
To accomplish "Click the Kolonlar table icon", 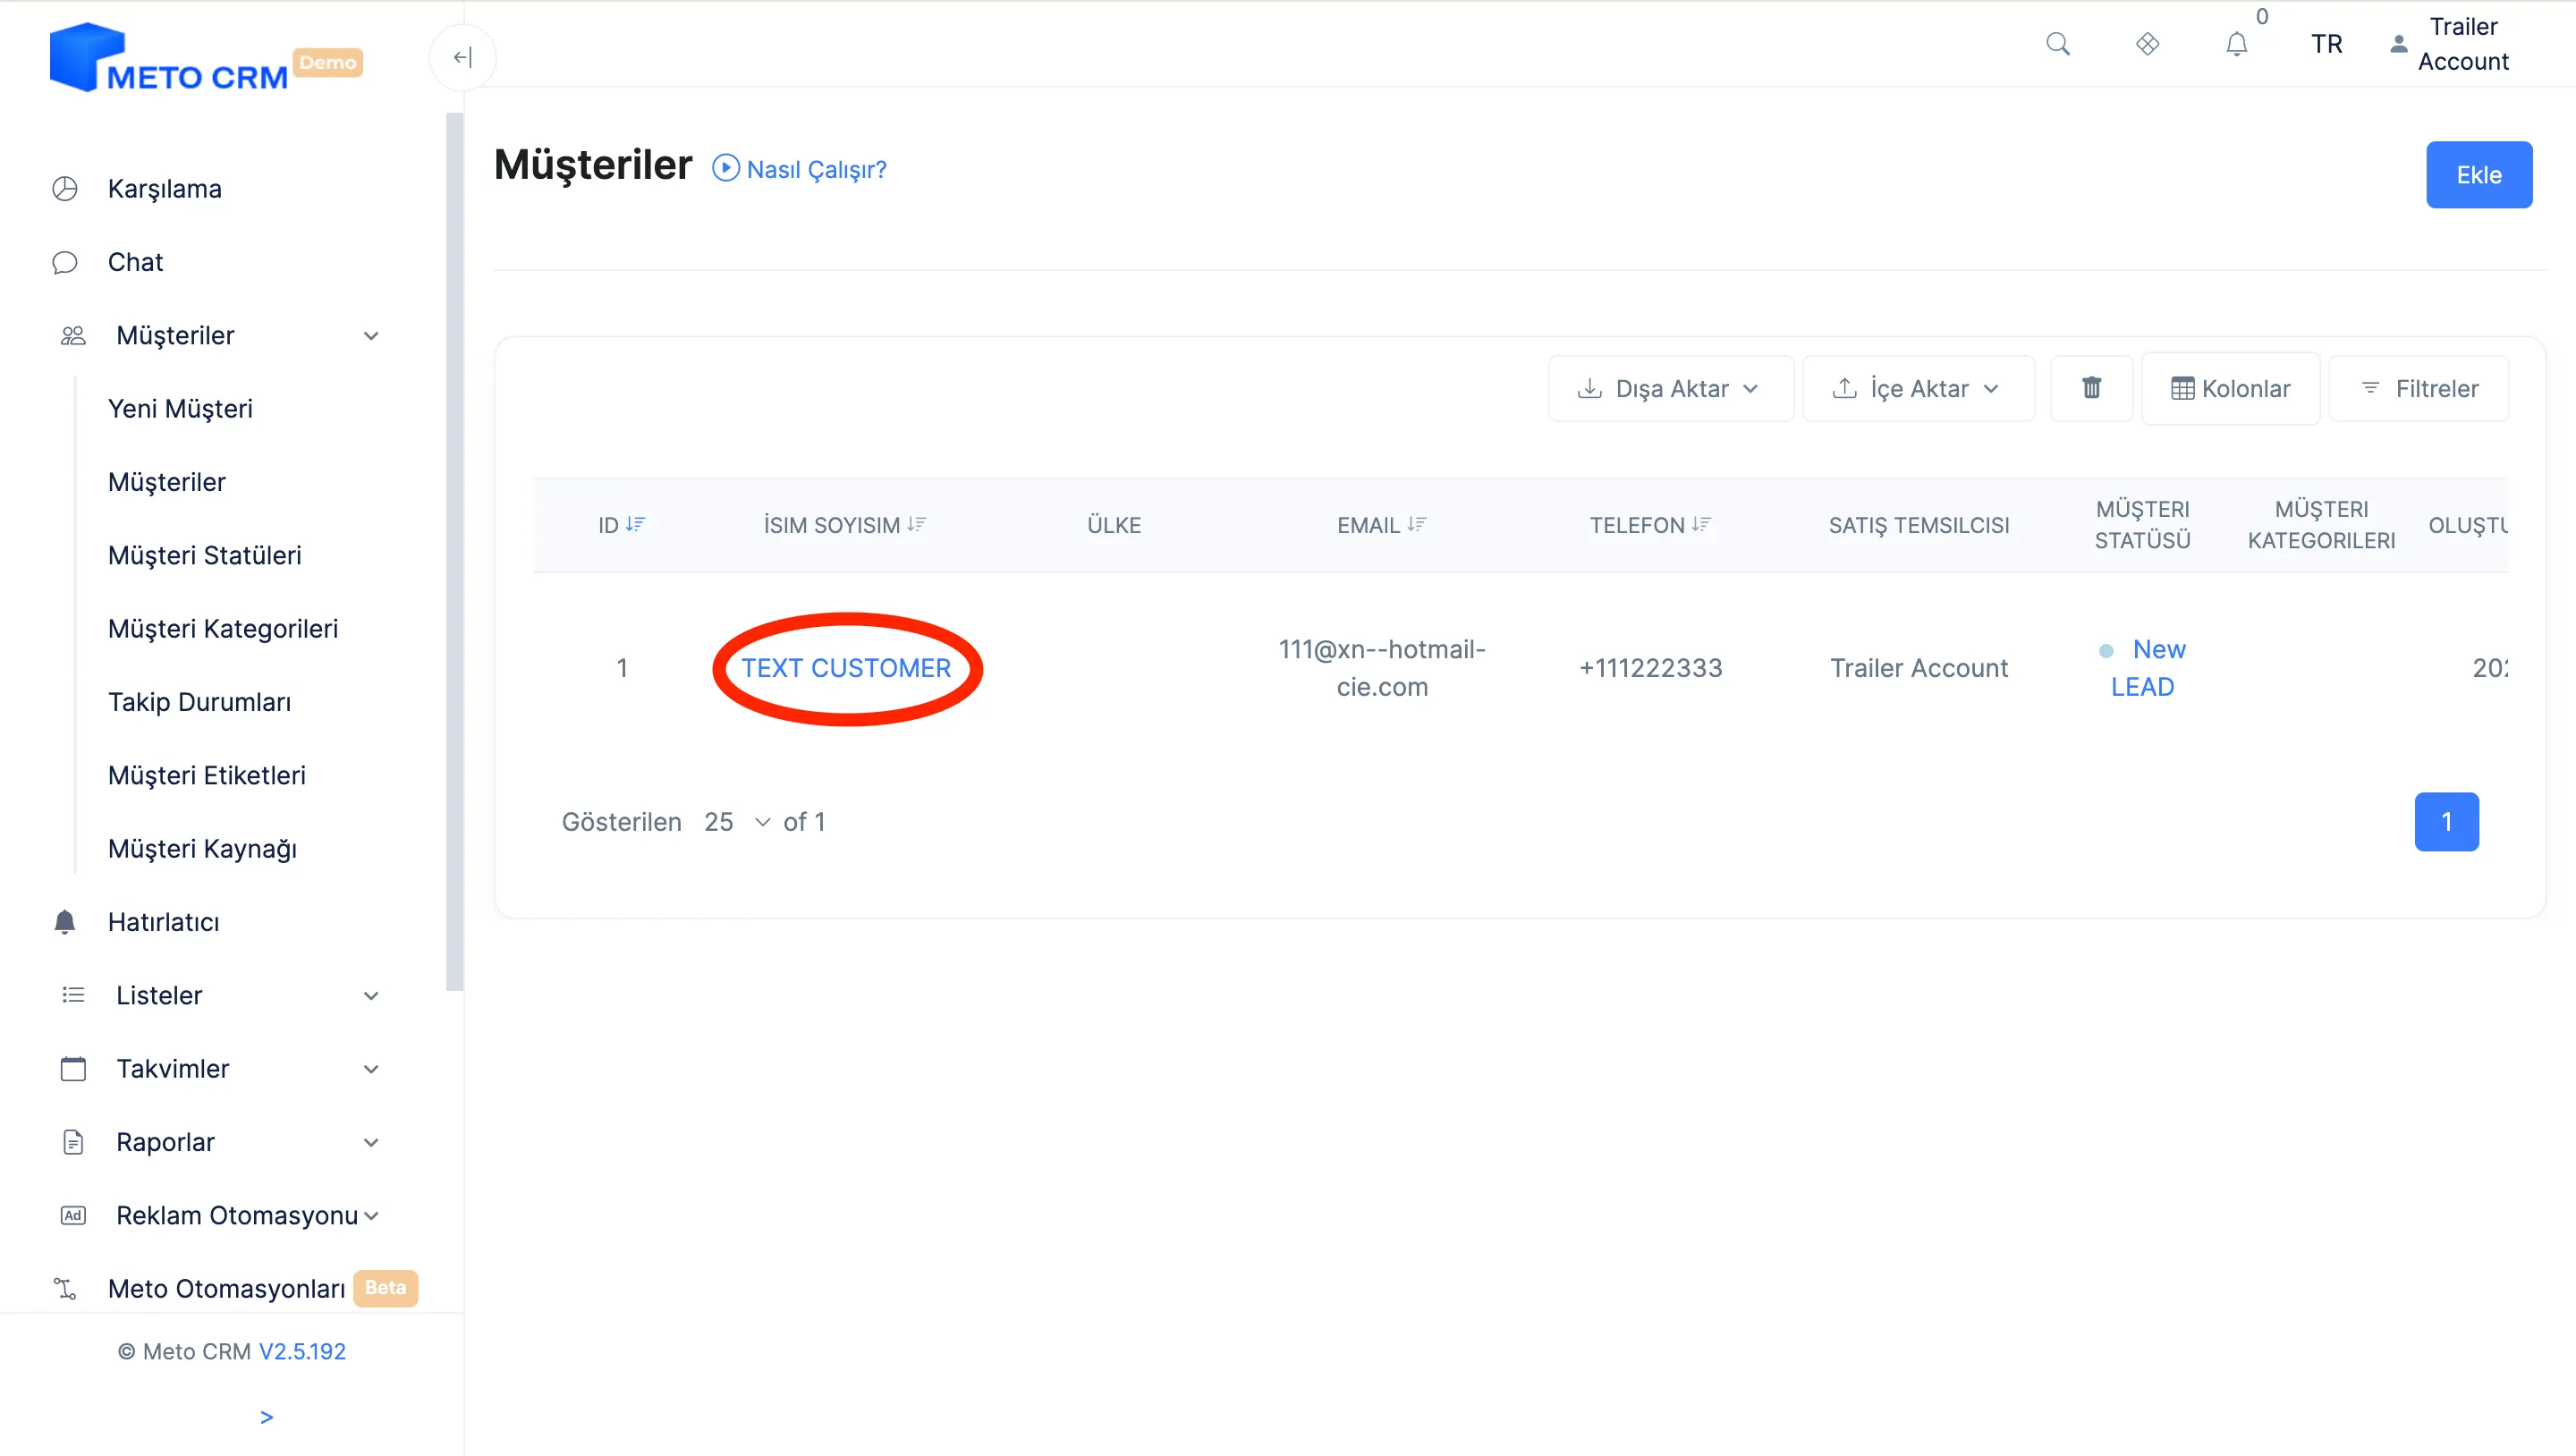I will pos(2183,389).
